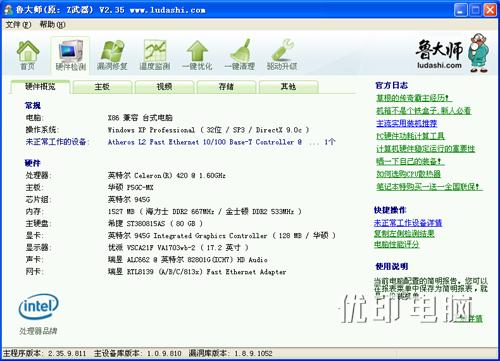Open the 电脑性能评分 link
The width and height of the screenshot is (500, 361).
point(396,244)
